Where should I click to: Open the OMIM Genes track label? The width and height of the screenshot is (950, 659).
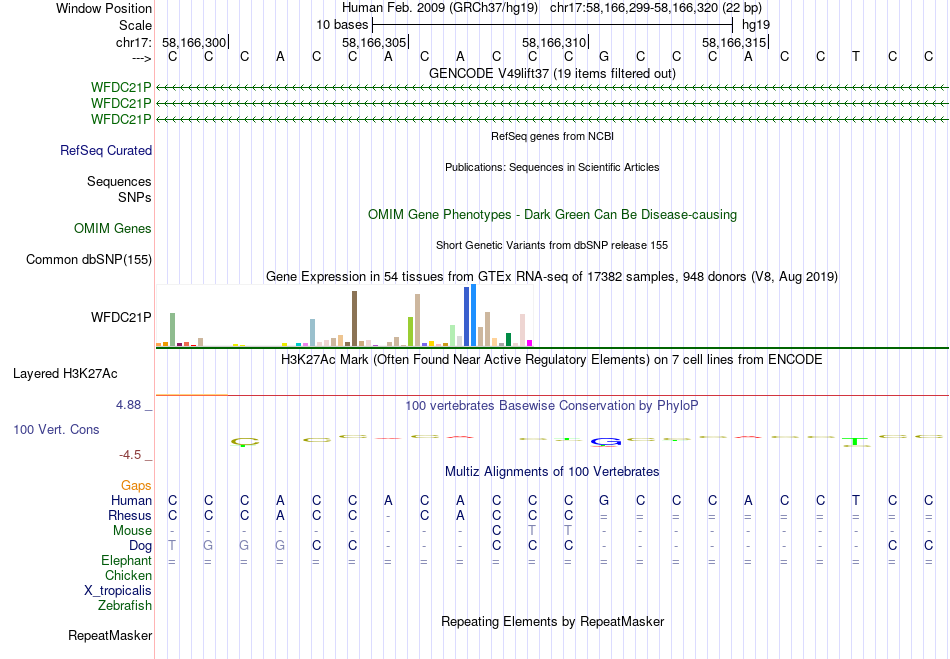pos(113,228)
